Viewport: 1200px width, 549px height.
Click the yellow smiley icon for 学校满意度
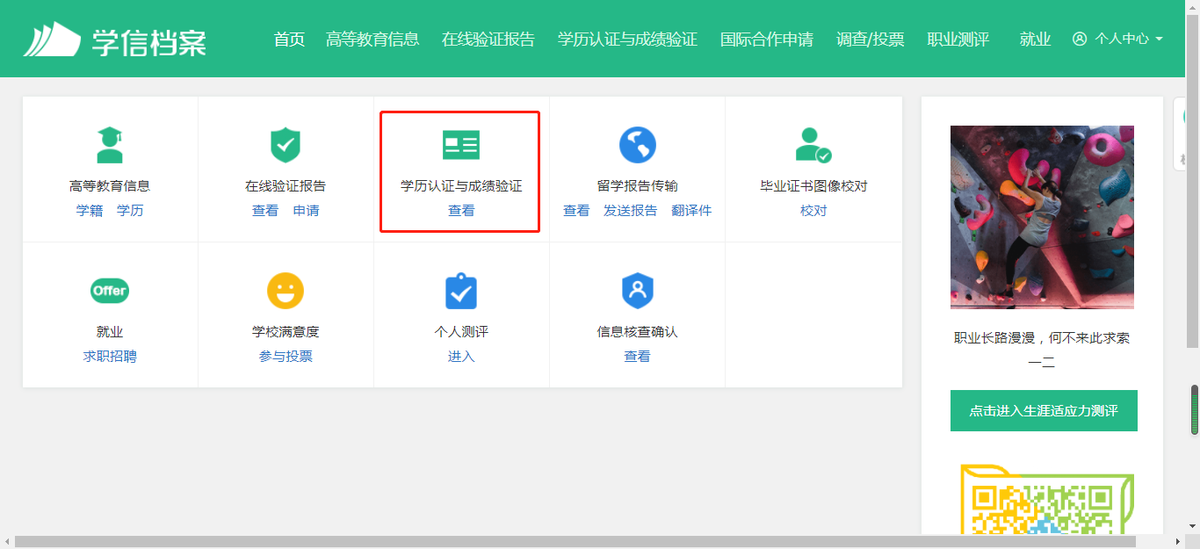coord(286,291)
